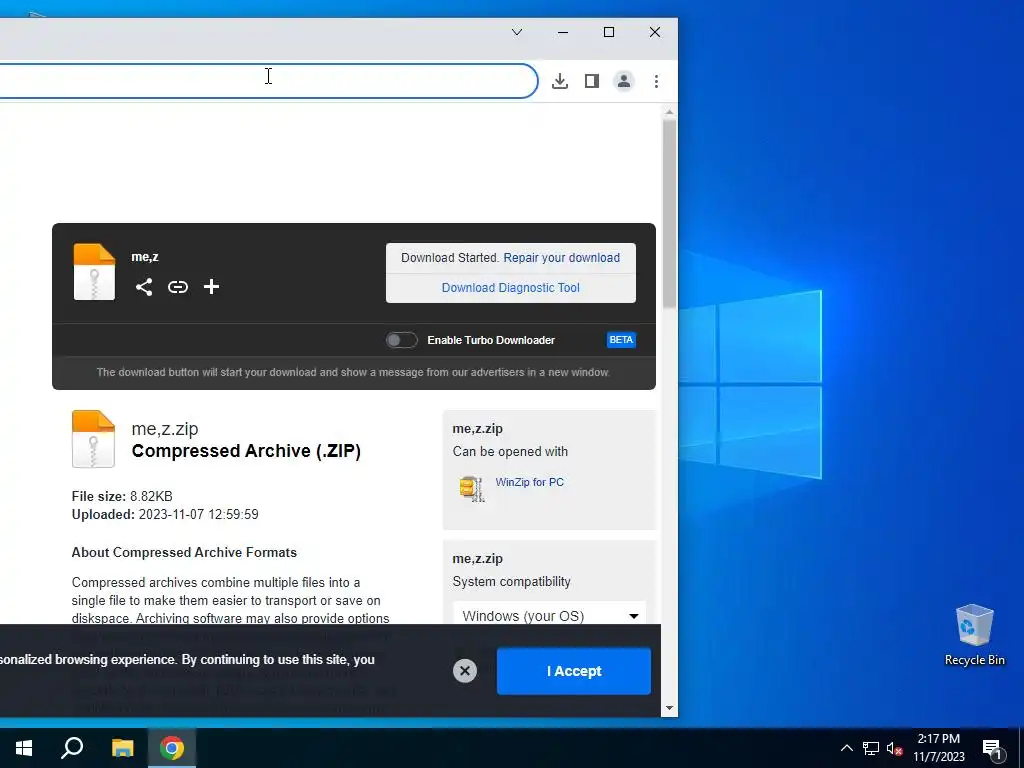This screenshot has height=768, width=1024.
Task: Click the Uploaded 2023-11-07 12:59:59 text
Action: (165, 515)
